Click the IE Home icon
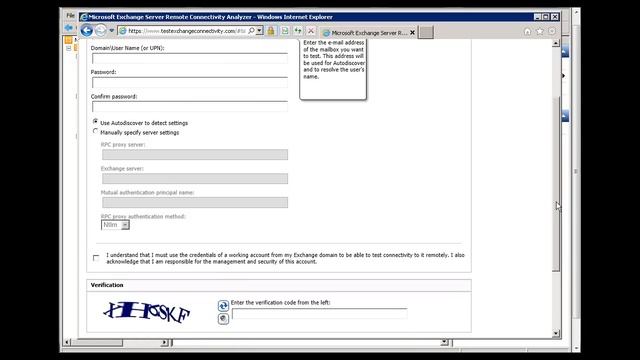This screenshot has height=360, width=640. point(527,31)
